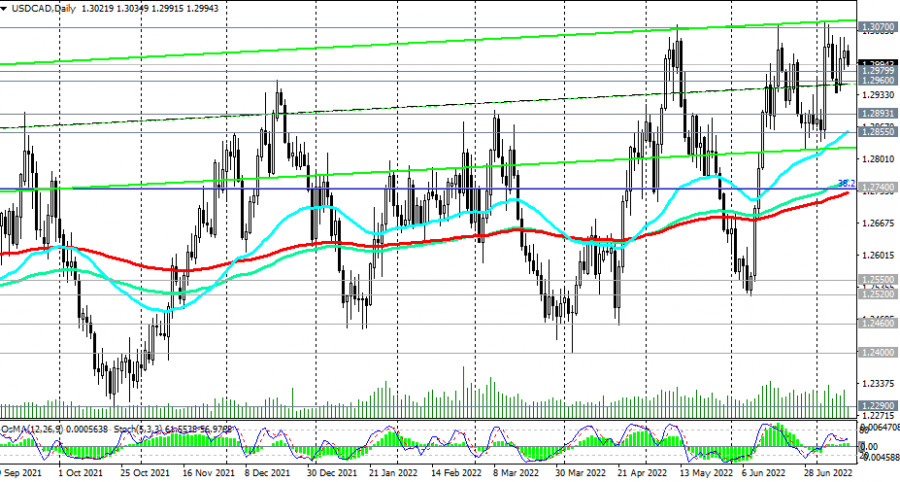
Task: Click the USDCAD,Daily chart title
Action: point(43,9)
